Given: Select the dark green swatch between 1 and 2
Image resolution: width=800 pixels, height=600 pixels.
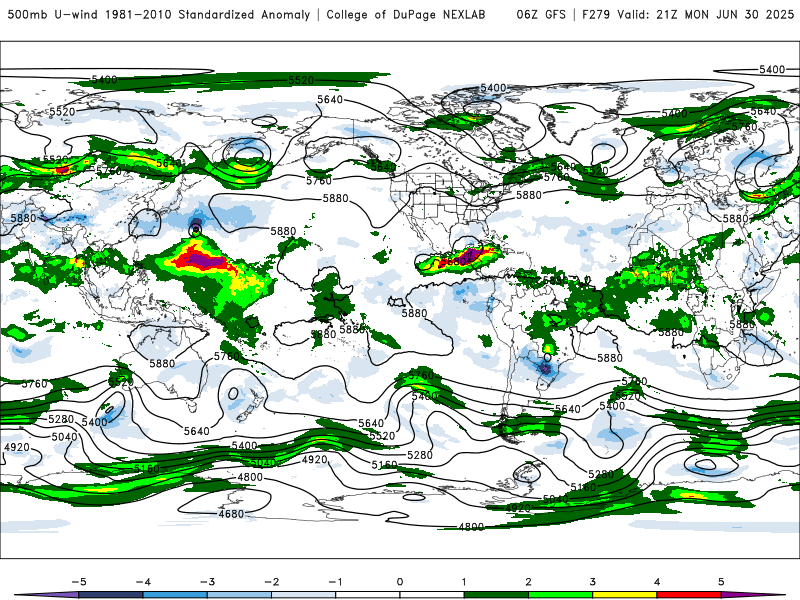Looking at the screenshot, I should (496, 595).
